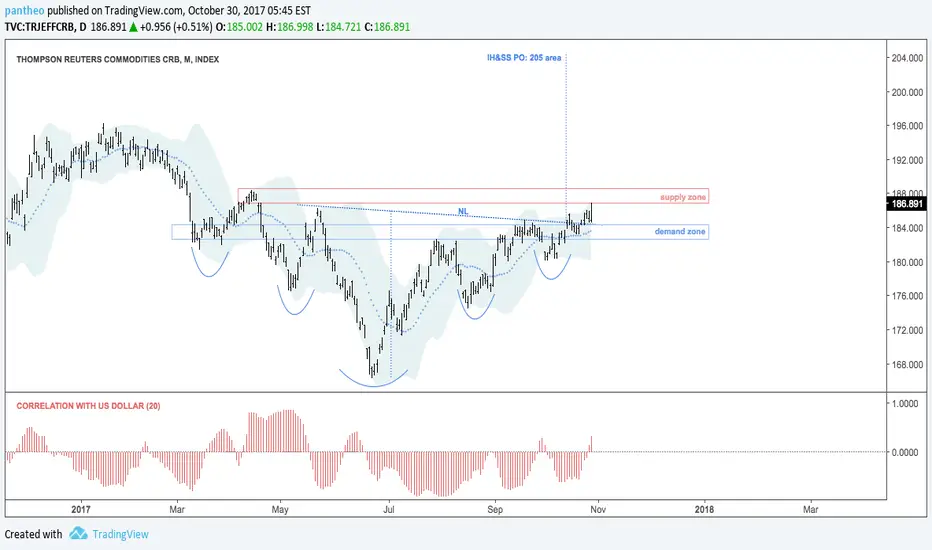Click the 'supply zone' label
Image resolution: width=932 pixels, height=550 pixels.
(x=683, y=197)
